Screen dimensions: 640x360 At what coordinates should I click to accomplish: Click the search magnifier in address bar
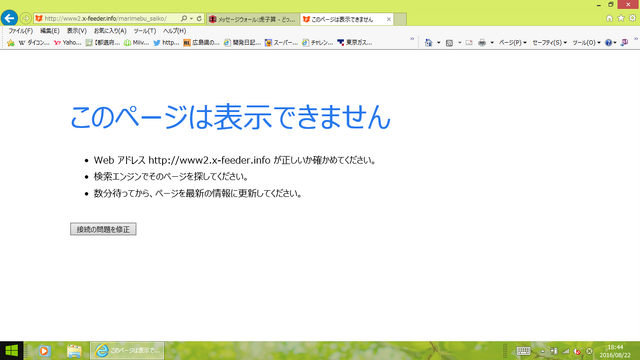click(x=184, y=18)
